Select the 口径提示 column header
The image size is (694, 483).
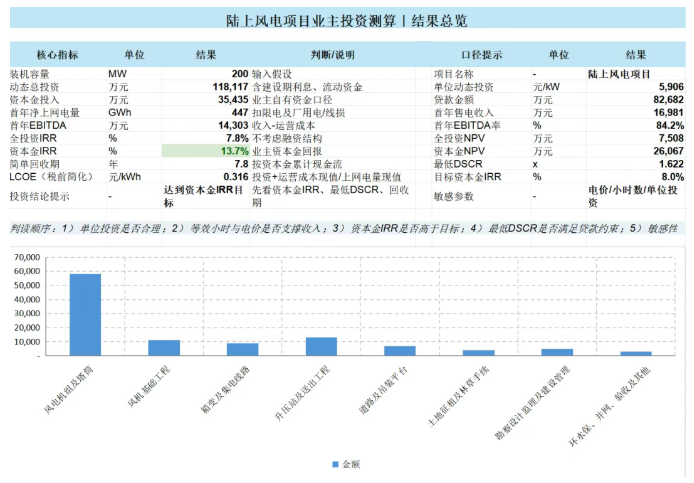pos(482,55)
